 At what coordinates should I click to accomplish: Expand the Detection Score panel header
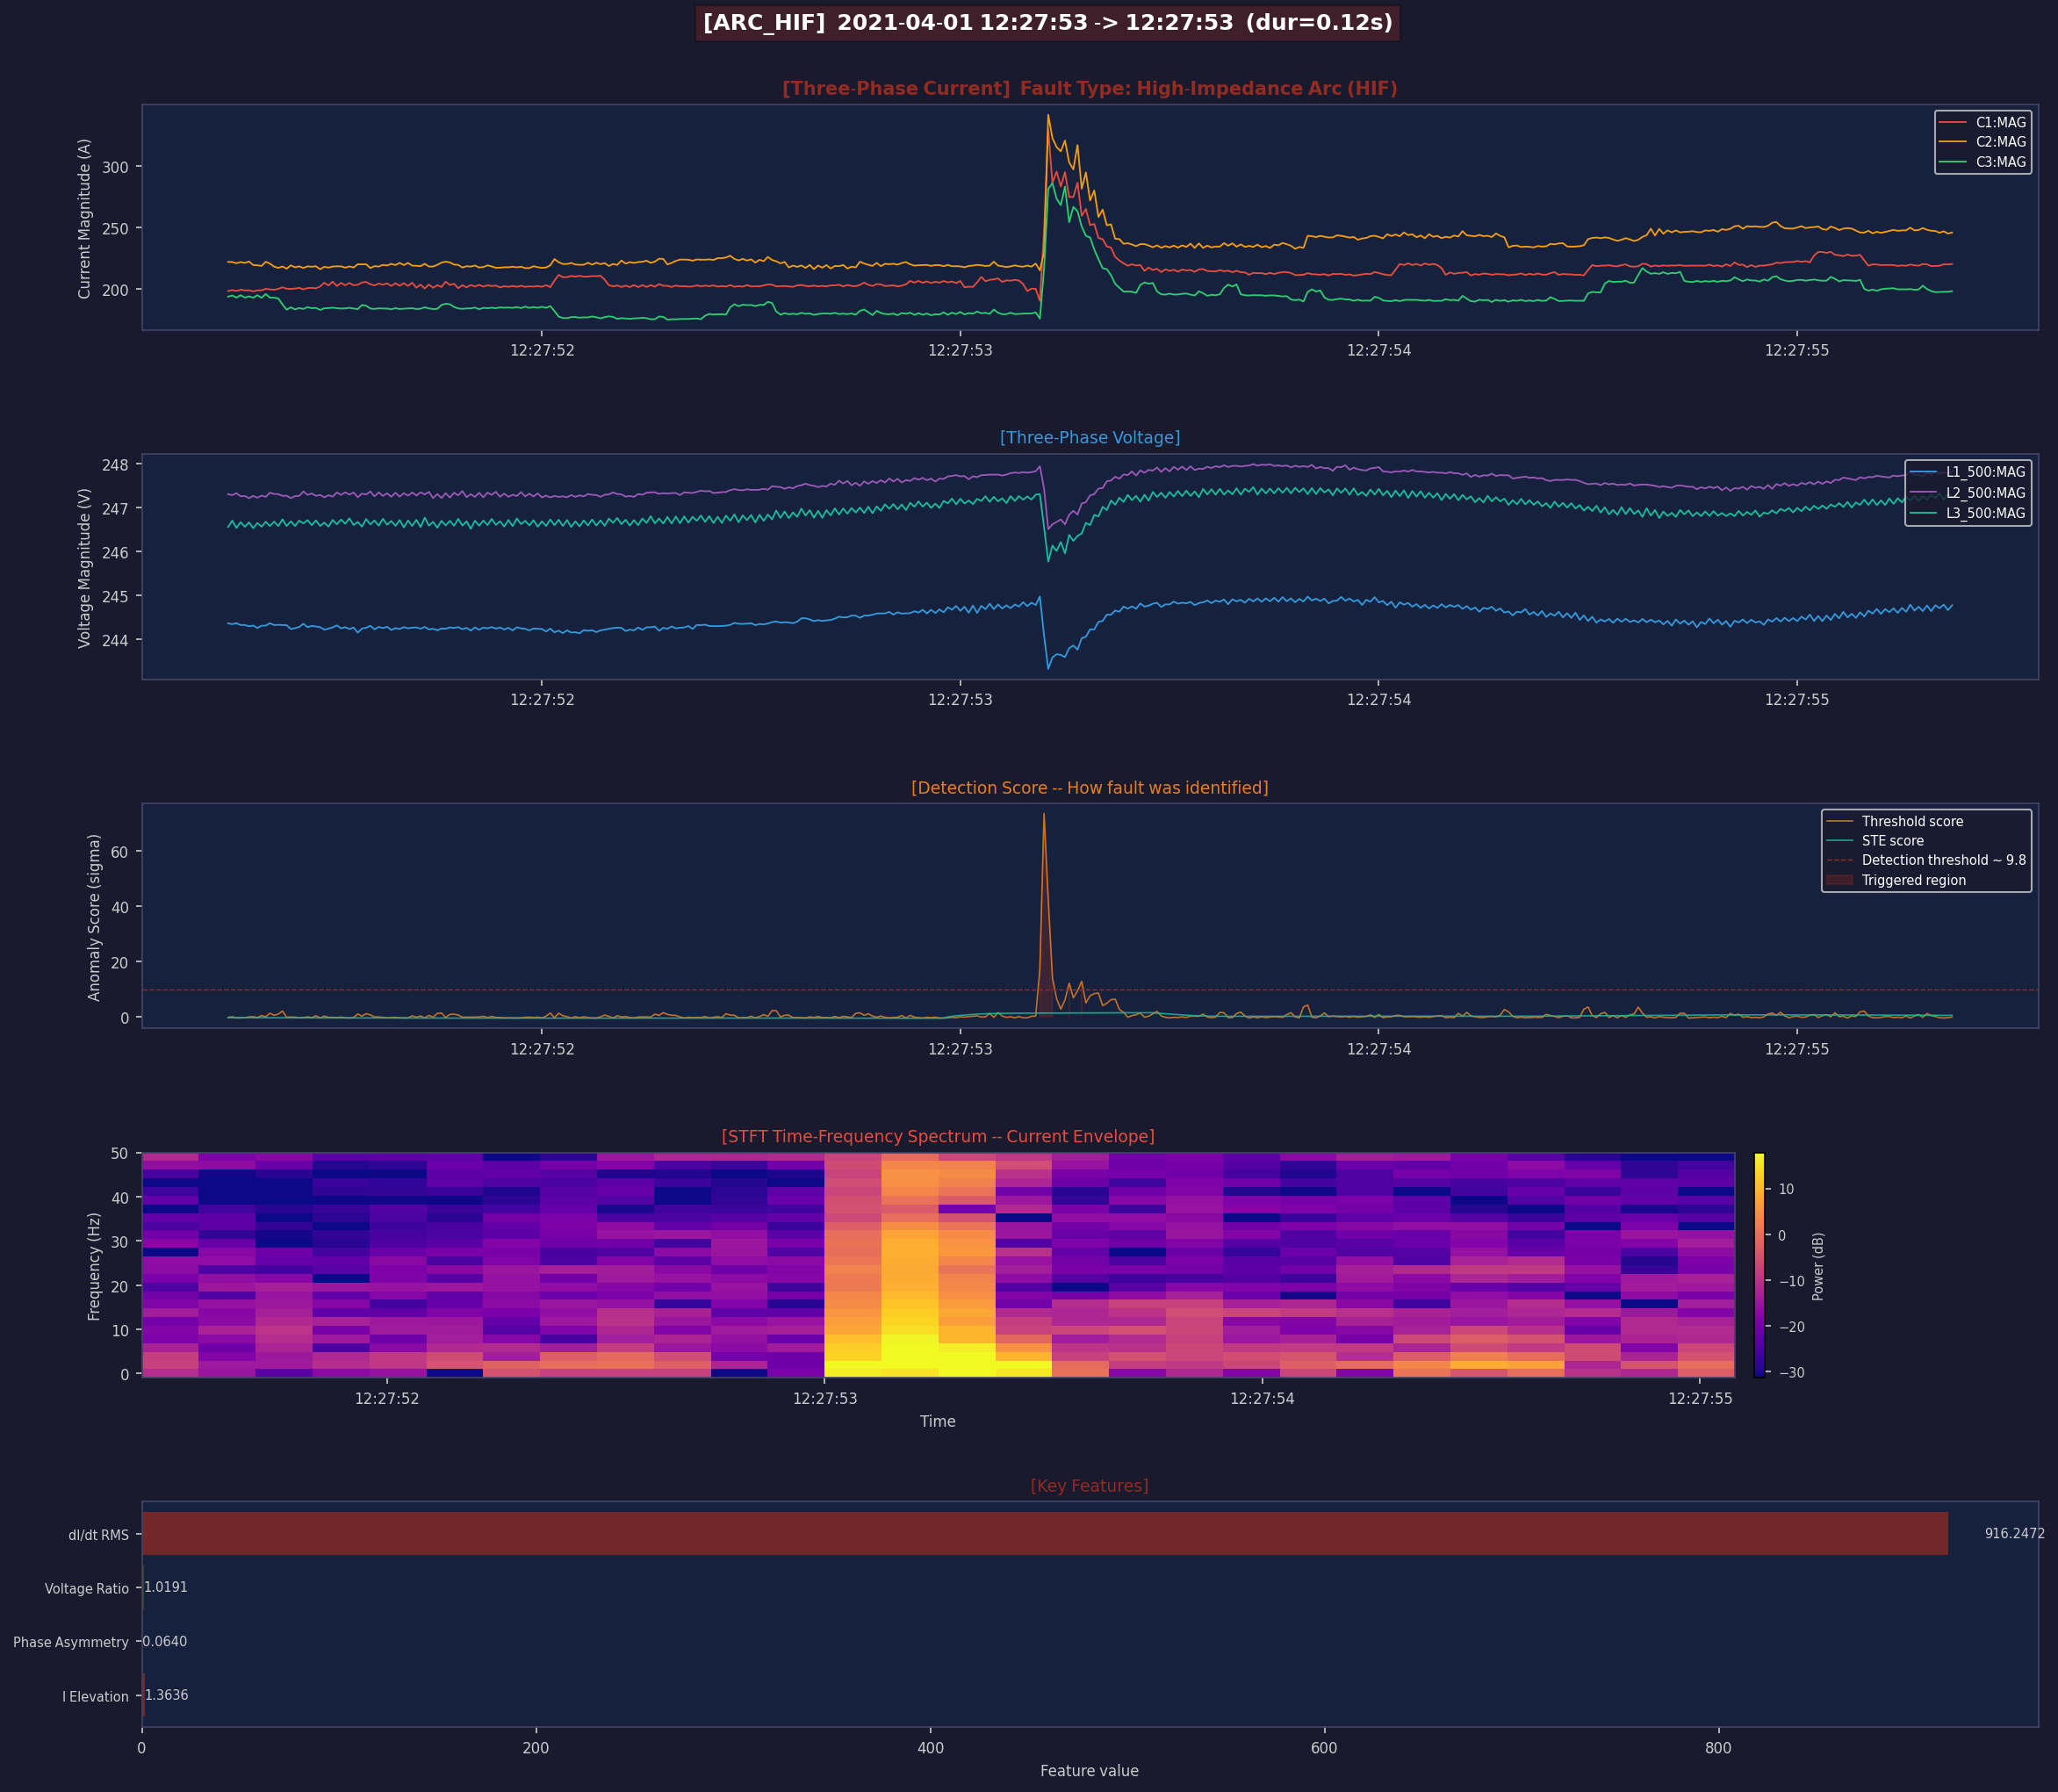point(1089,787)
